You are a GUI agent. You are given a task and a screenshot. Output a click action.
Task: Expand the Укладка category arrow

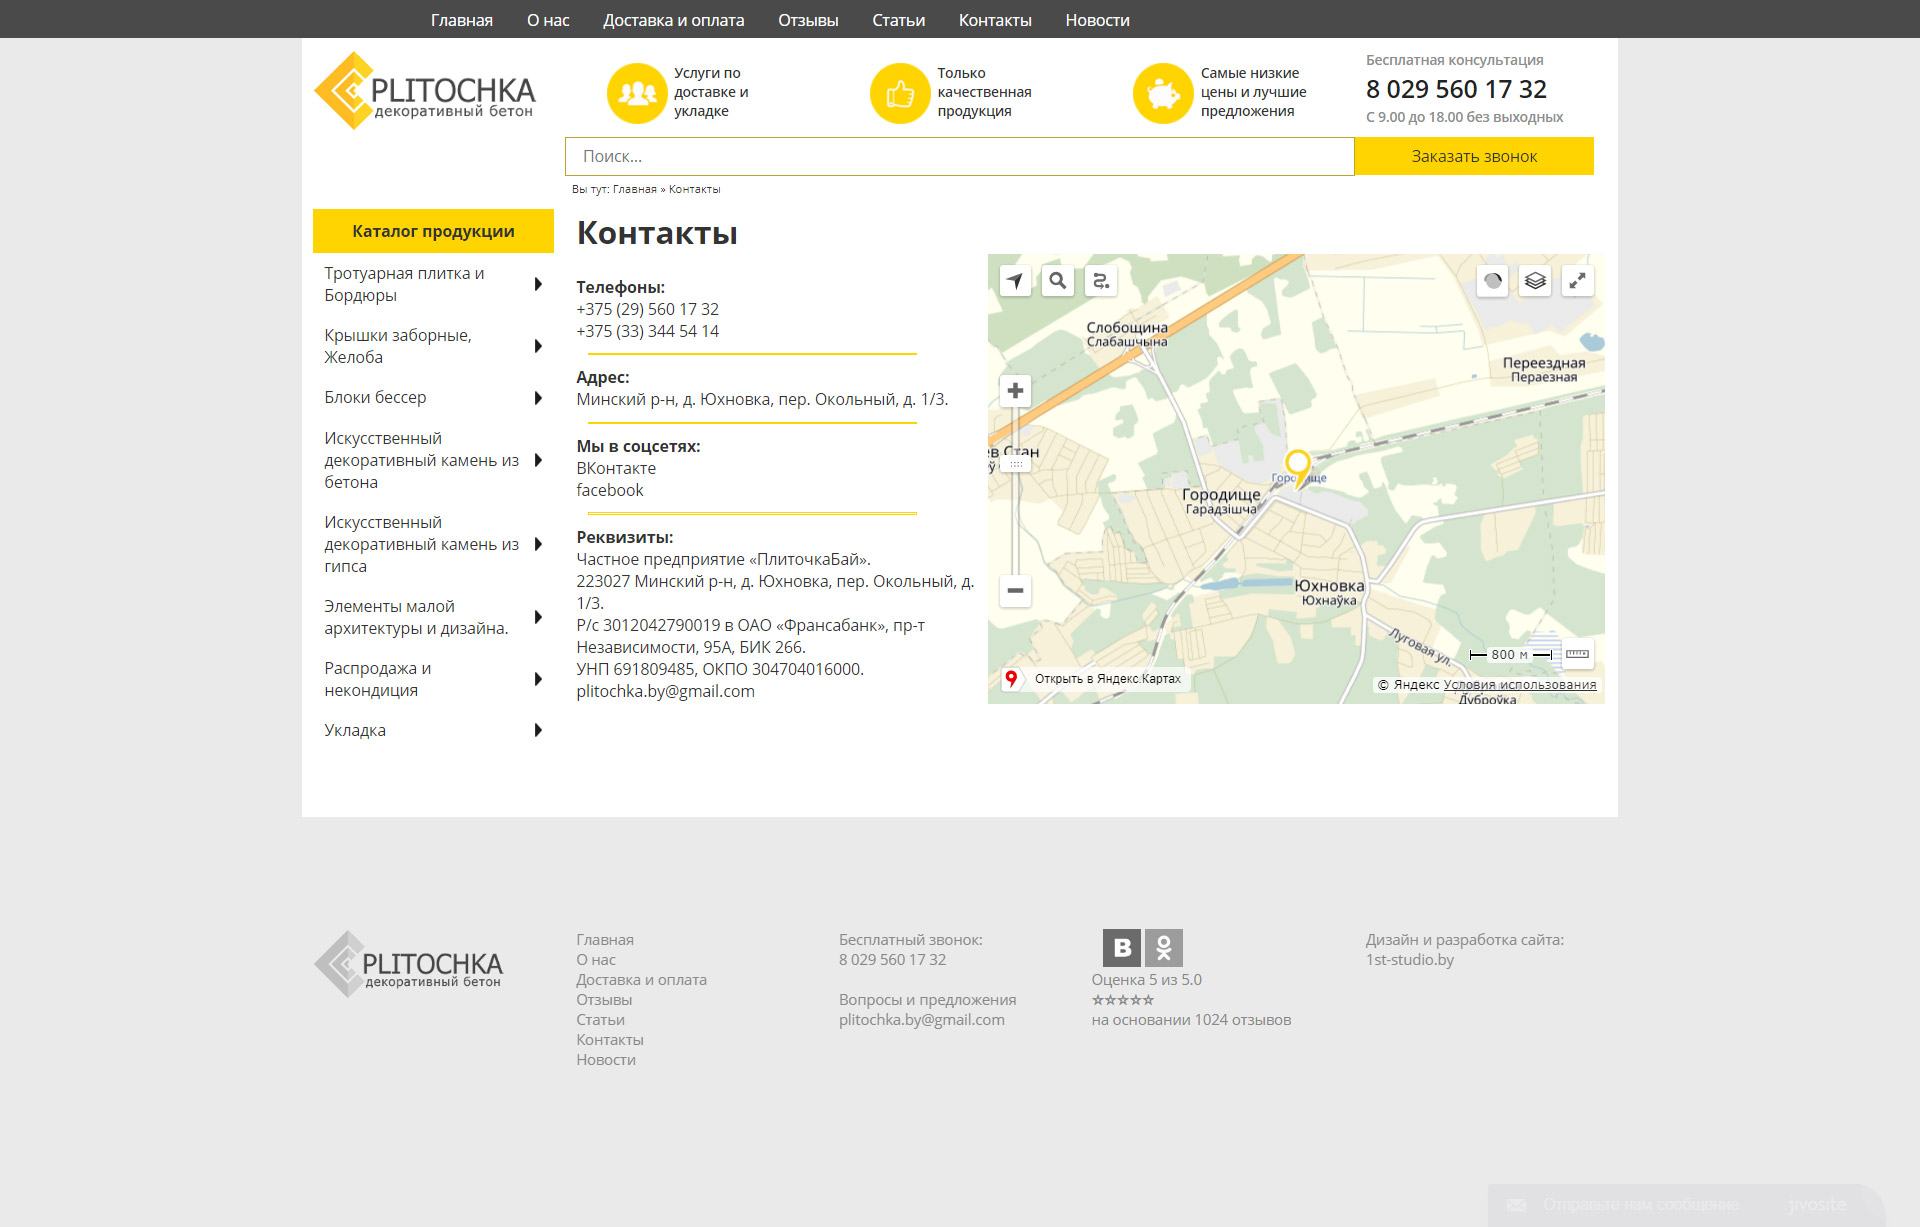[x=538, y=731]
